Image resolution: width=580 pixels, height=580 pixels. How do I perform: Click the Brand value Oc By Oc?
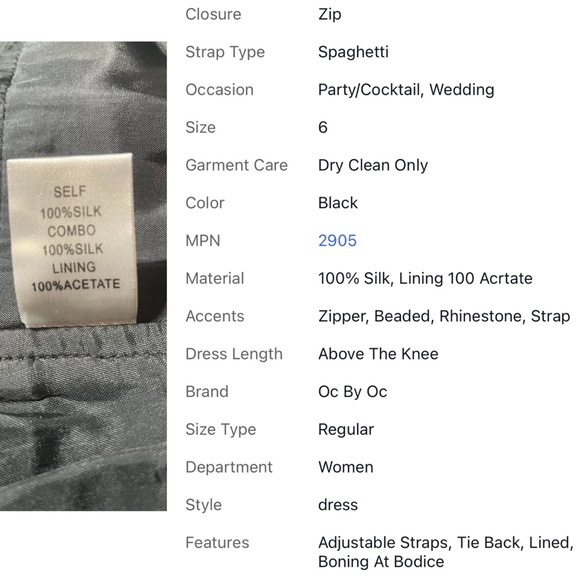353,392
